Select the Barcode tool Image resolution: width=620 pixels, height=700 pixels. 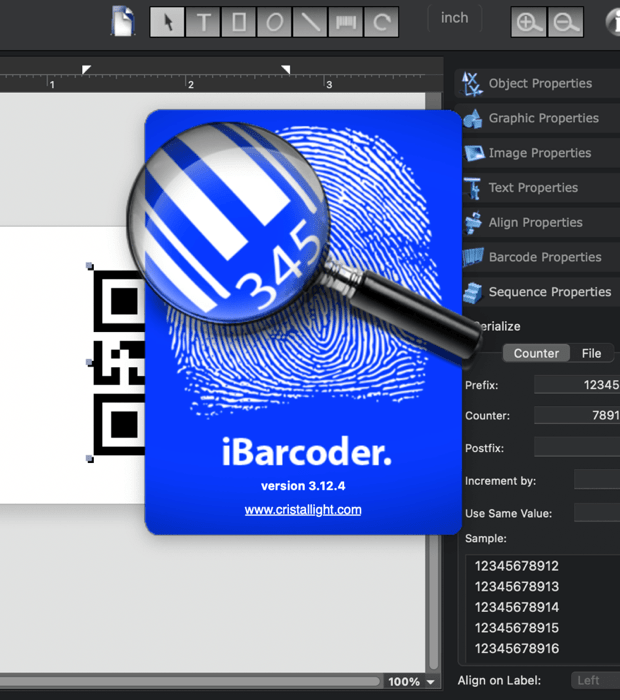pos(346,22)
